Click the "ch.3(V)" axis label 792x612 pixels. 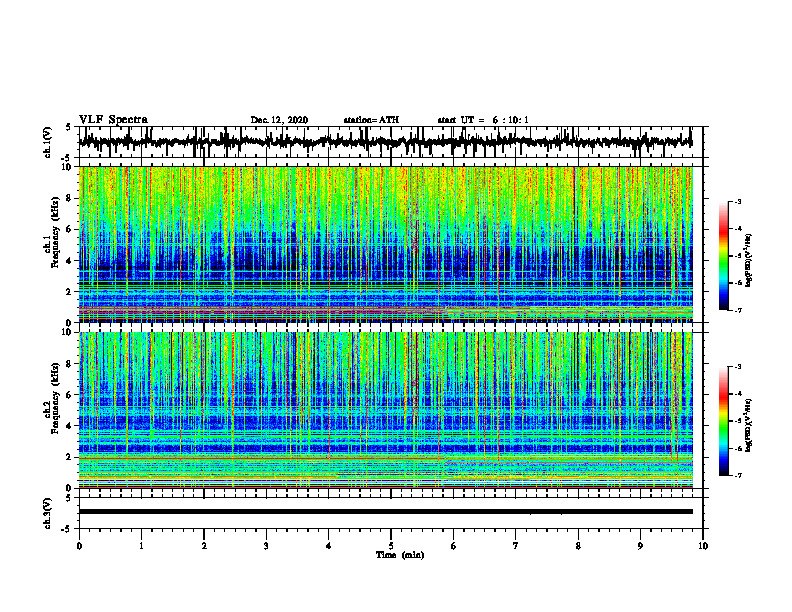click(x=47, y=514)
